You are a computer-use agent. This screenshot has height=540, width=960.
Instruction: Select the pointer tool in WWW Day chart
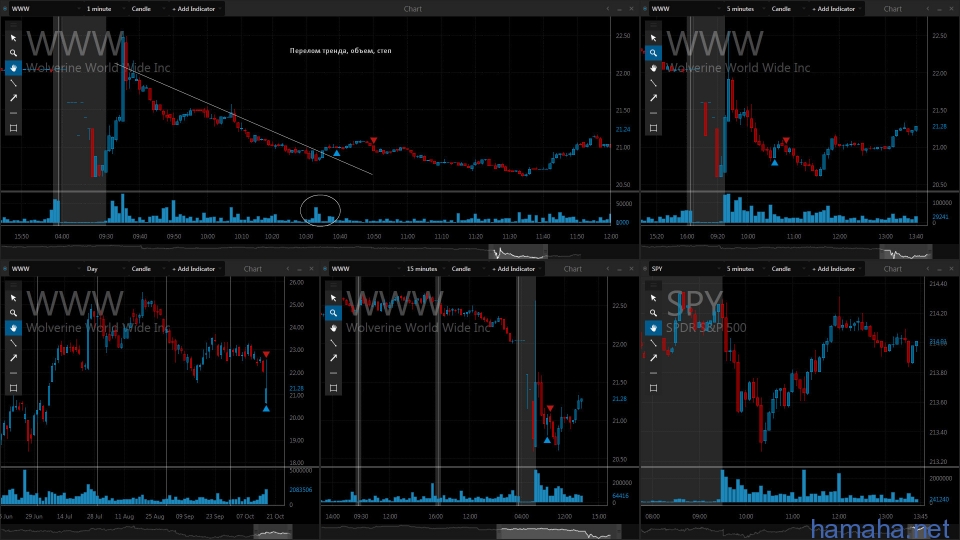pos(13,298)
